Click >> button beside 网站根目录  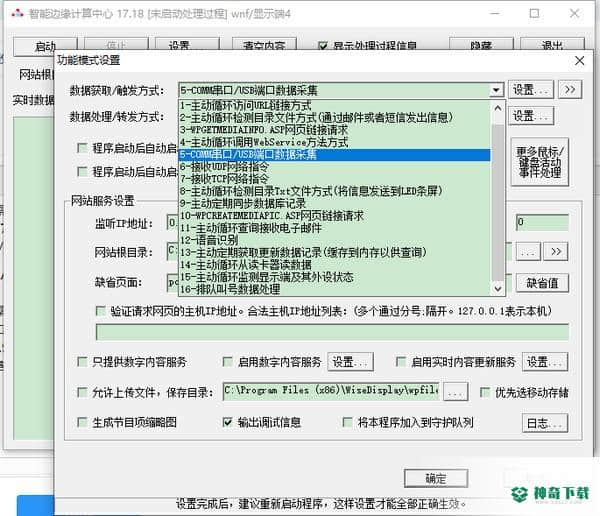pos(556,252)
